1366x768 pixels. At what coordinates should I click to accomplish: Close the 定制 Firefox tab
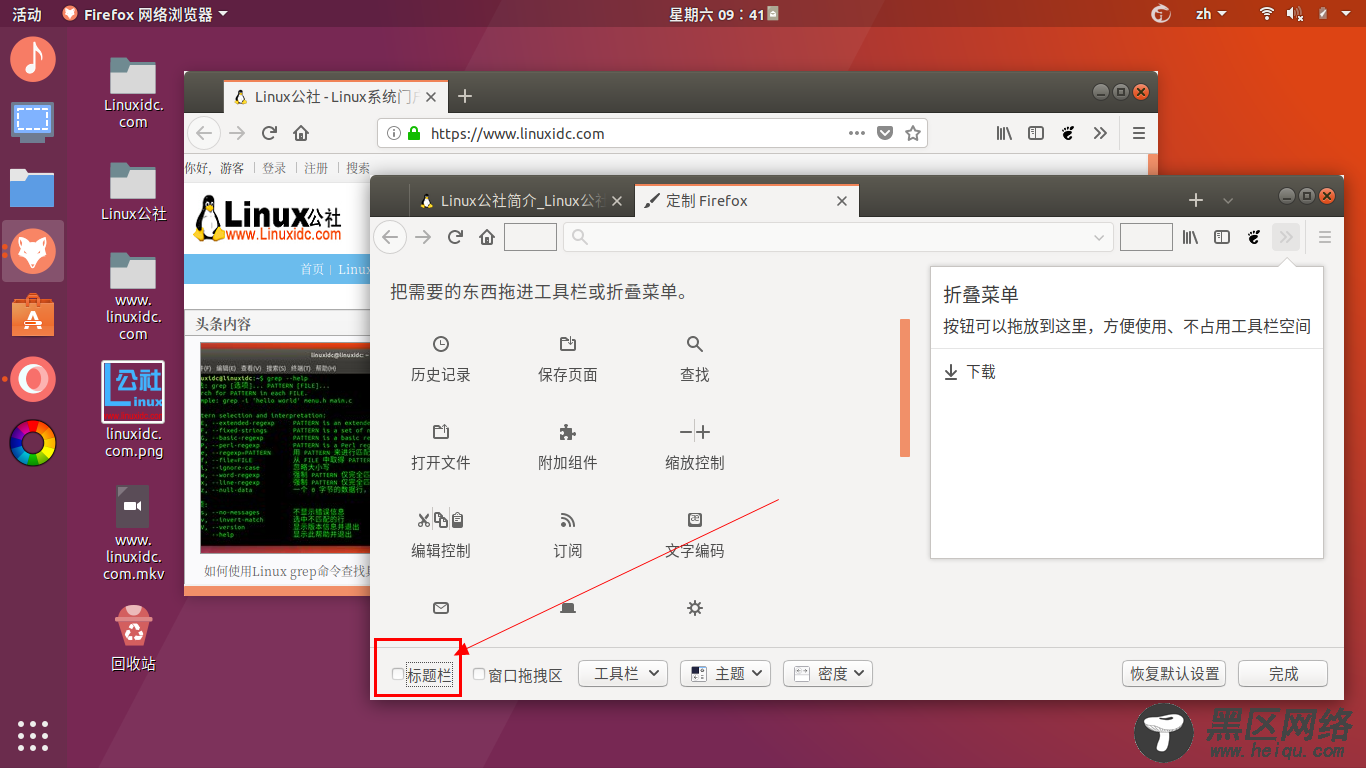click(841, 201)
